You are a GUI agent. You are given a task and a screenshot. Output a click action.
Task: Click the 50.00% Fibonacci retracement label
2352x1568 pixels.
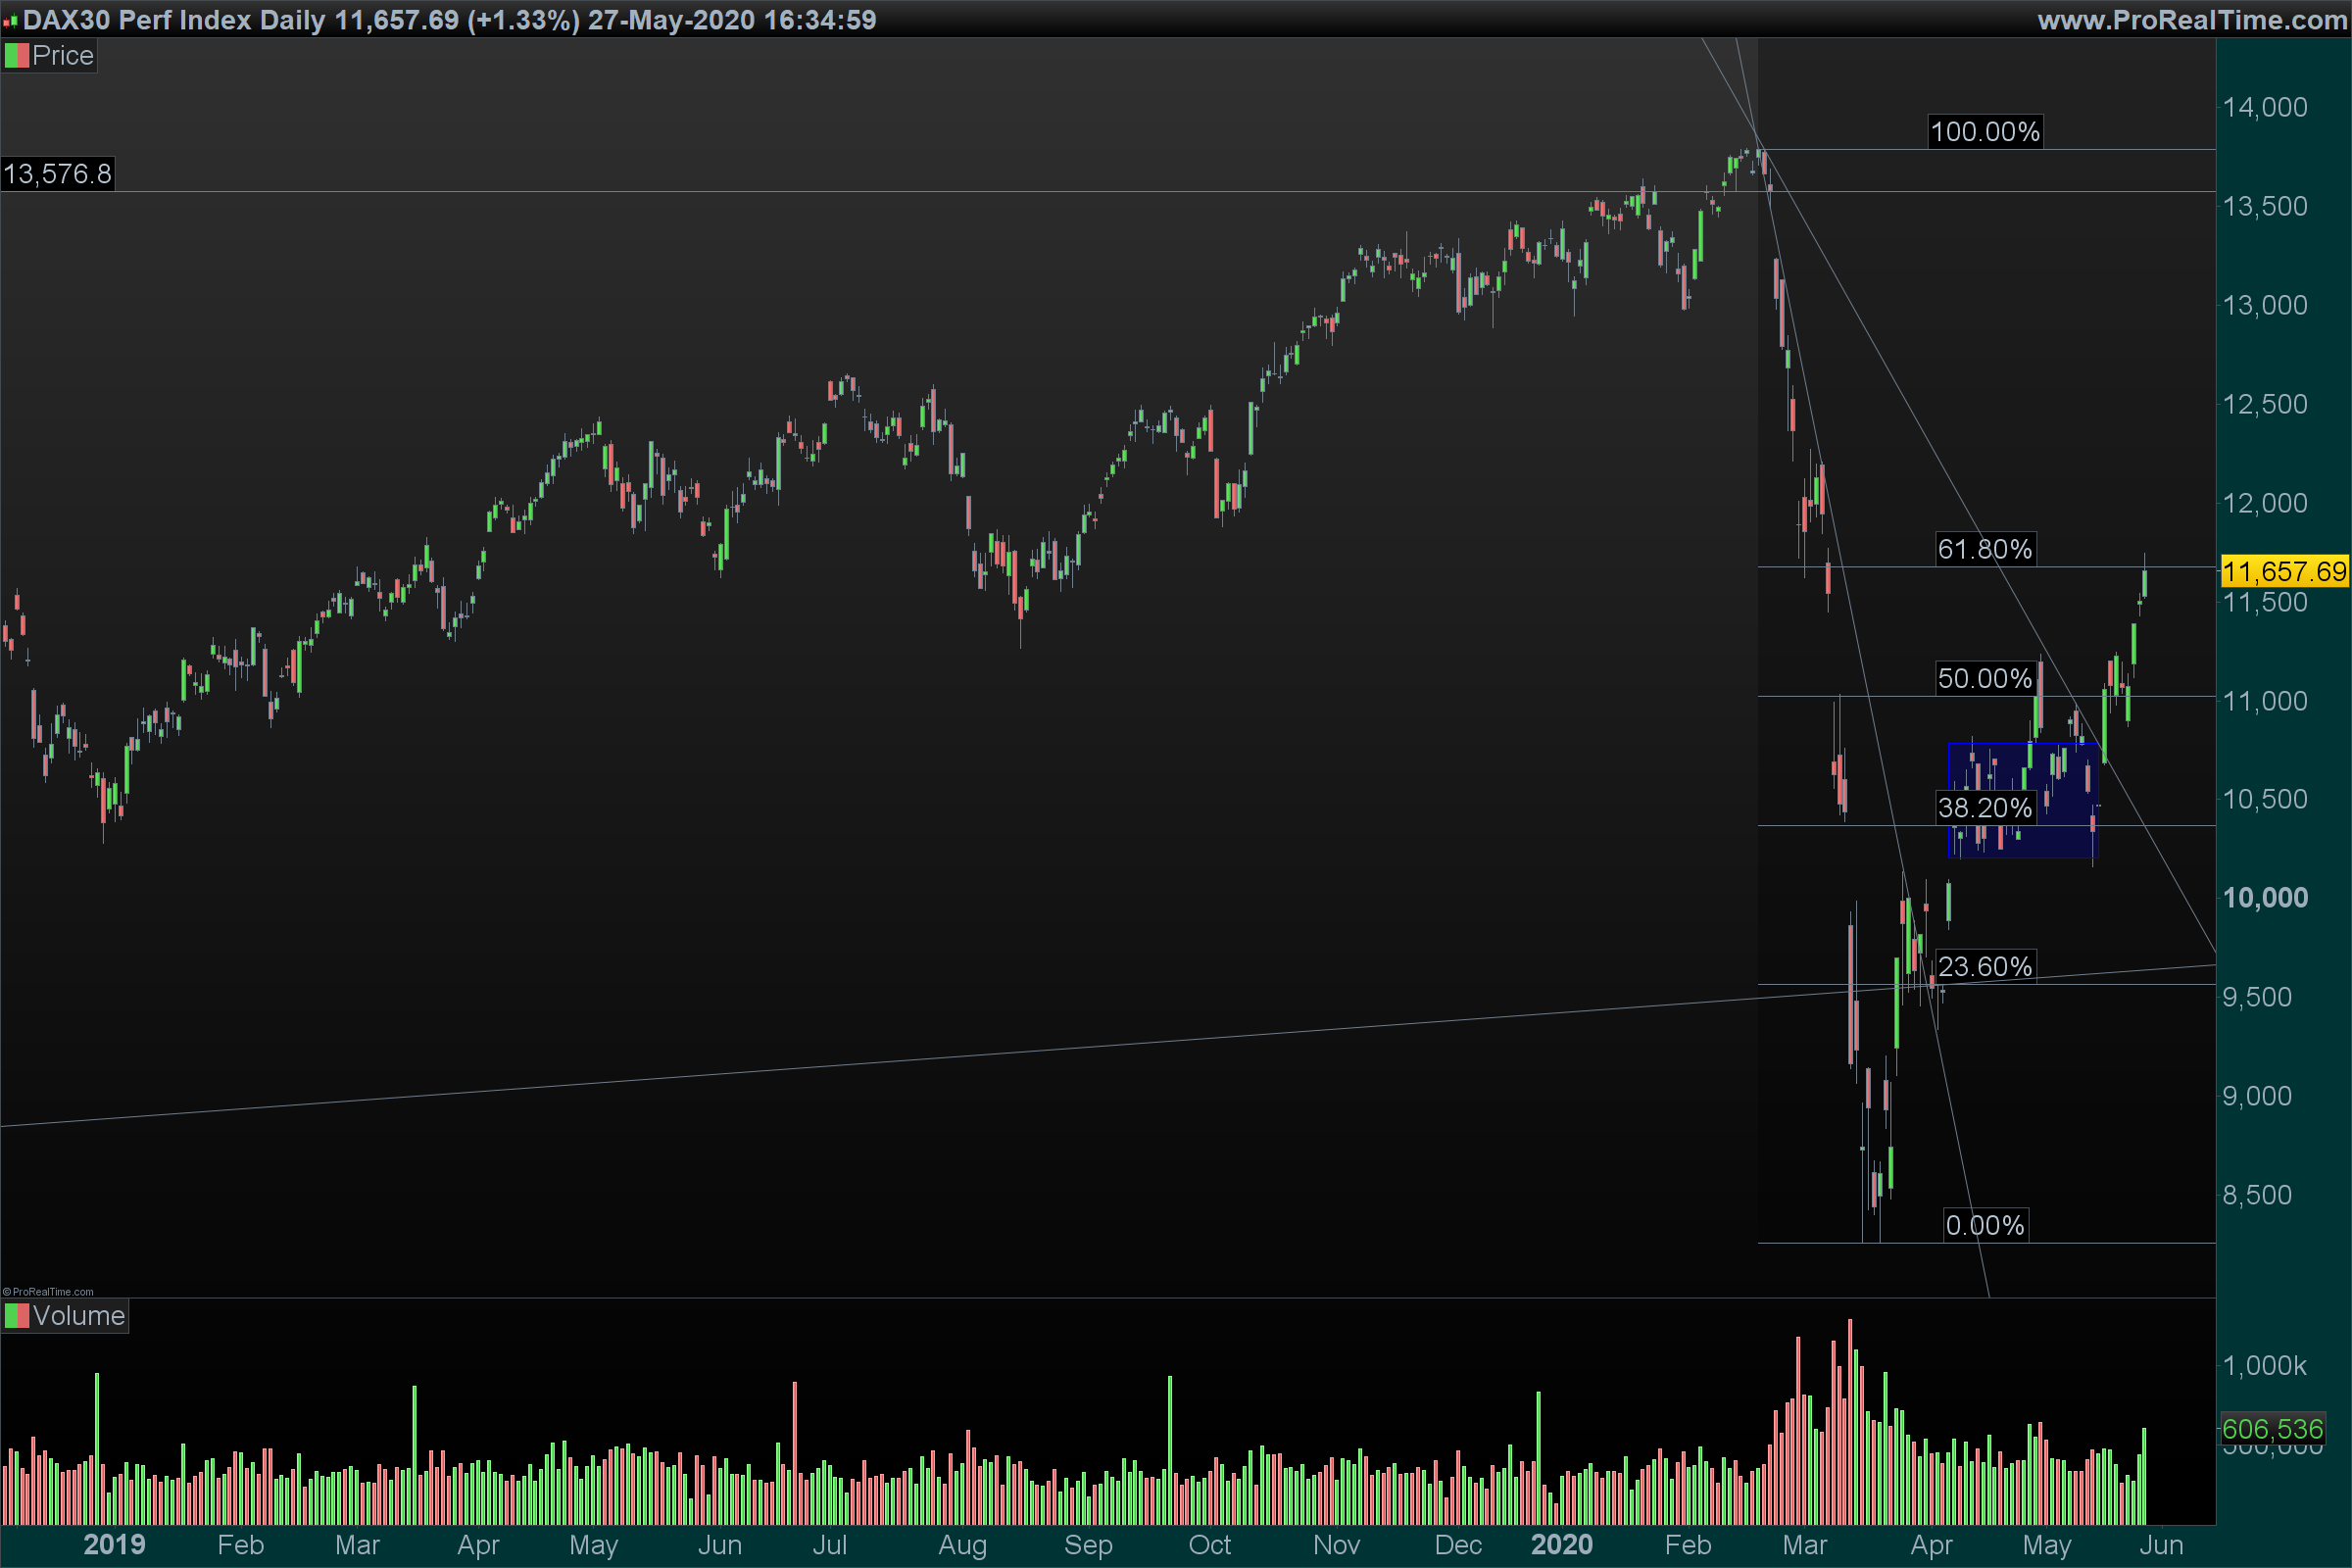[1985, 679]
